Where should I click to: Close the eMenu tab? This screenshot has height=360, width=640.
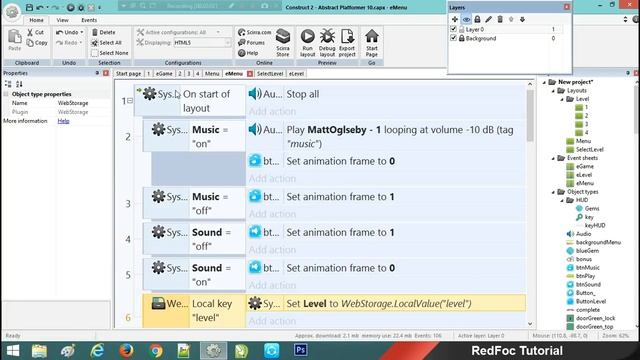(x=250, y=74)
